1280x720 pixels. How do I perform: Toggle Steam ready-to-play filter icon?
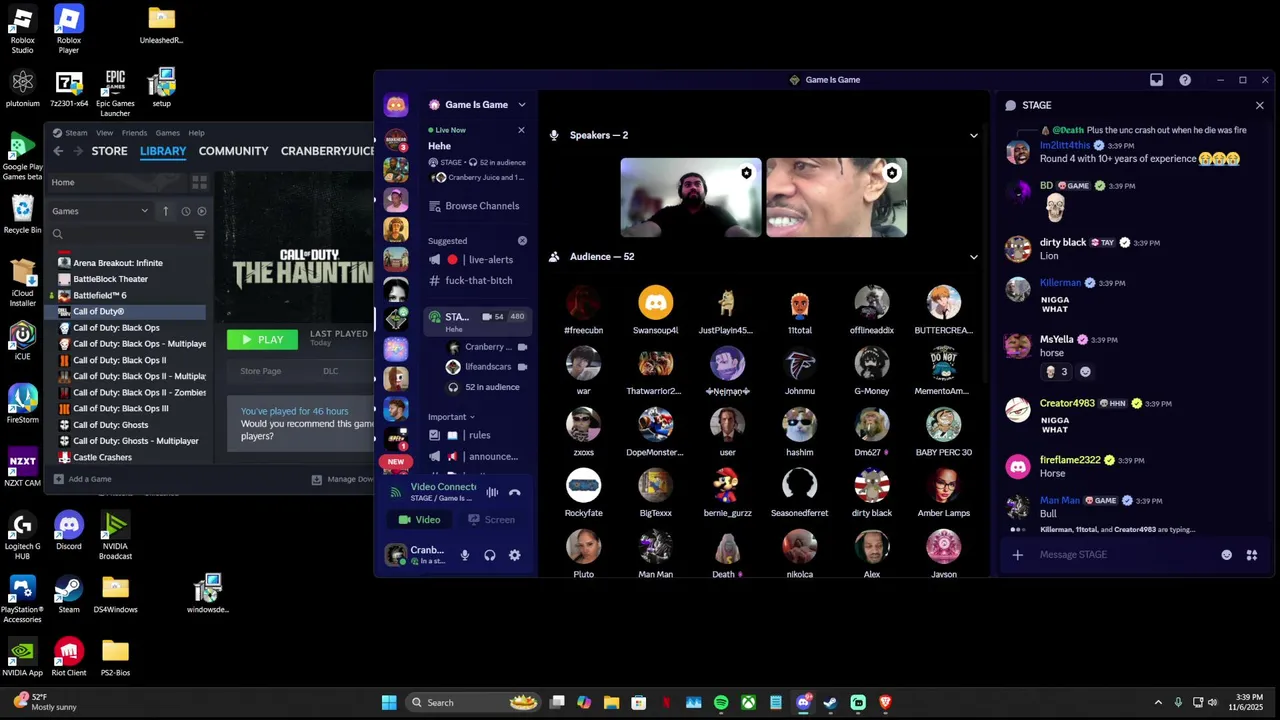point(202,211)
